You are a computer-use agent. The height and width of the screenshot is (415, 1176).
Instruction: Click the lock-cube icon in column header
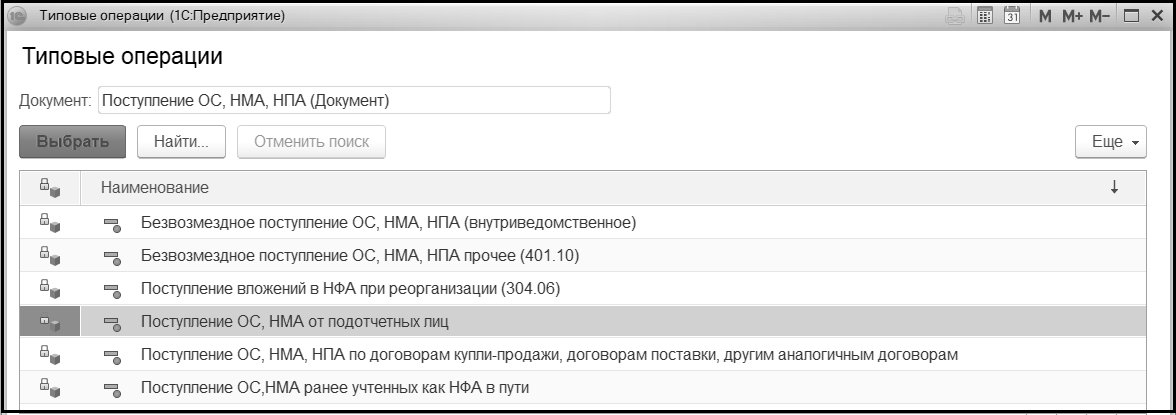coord(49,187)
